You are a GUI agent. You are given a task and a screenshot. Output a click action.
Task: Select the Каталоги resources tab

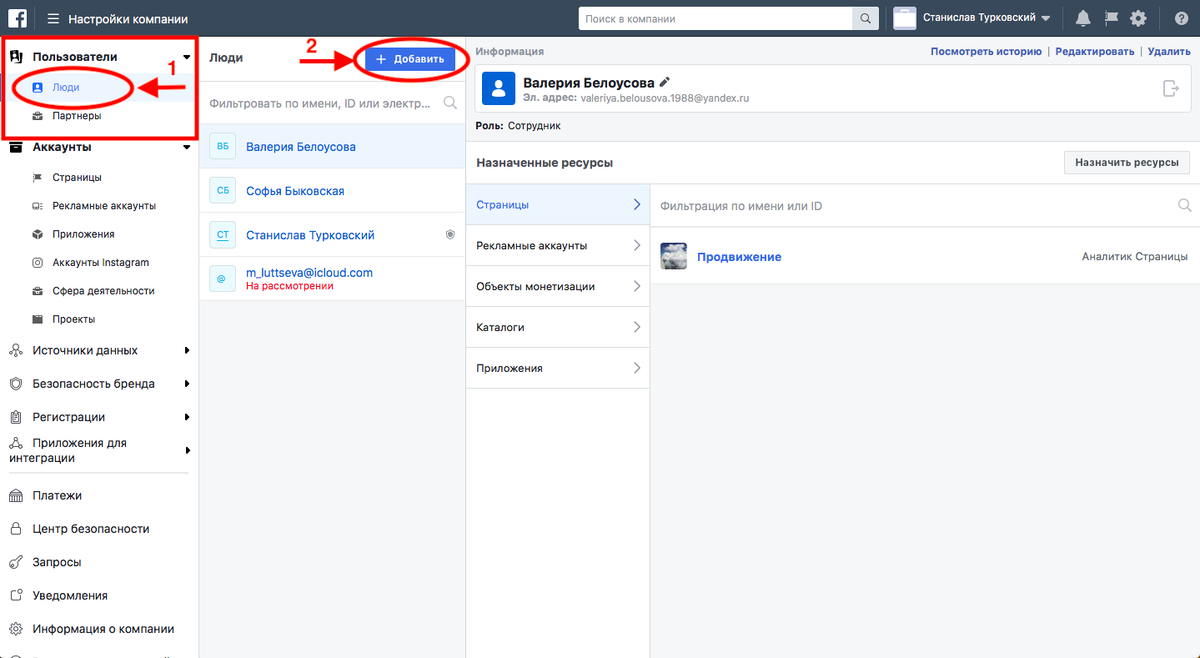558,327
